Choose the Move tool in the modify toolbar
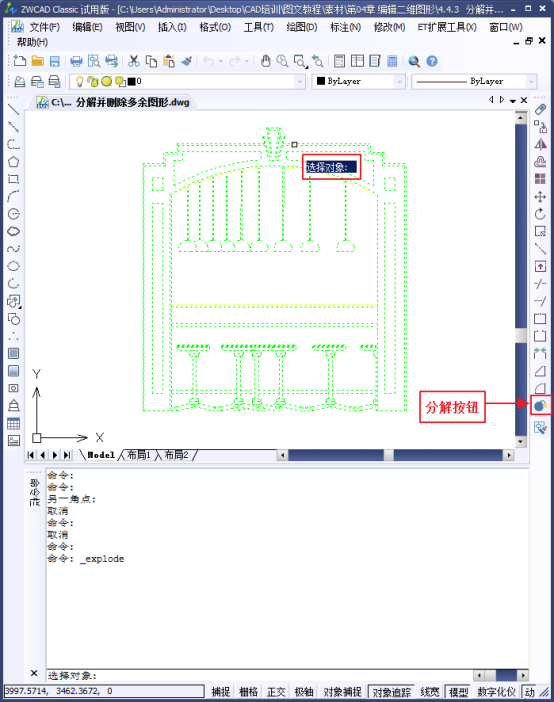 [540, 197]
